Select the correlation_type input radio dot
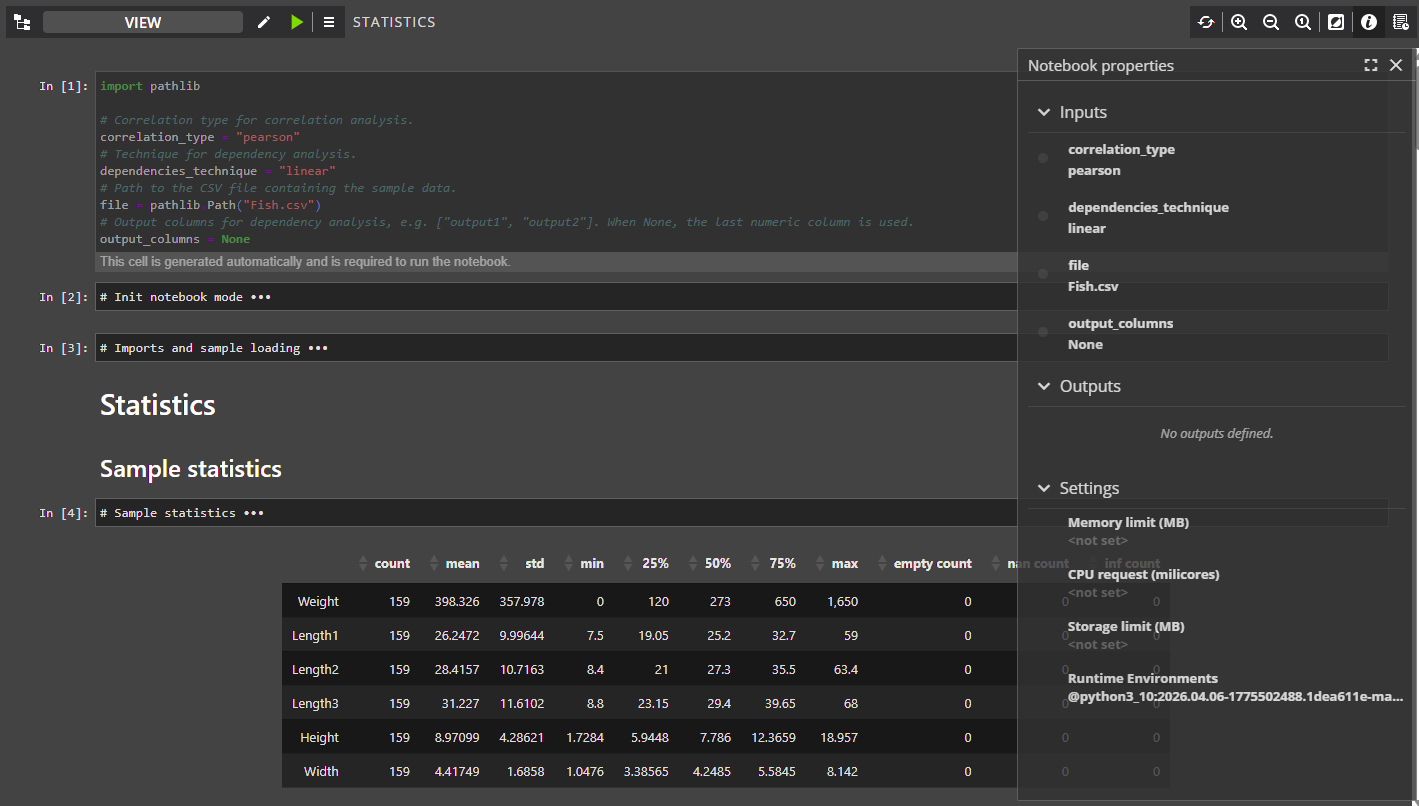Image resolution: width=1419 pixels, height=806 pixels. click(1043, 158)
